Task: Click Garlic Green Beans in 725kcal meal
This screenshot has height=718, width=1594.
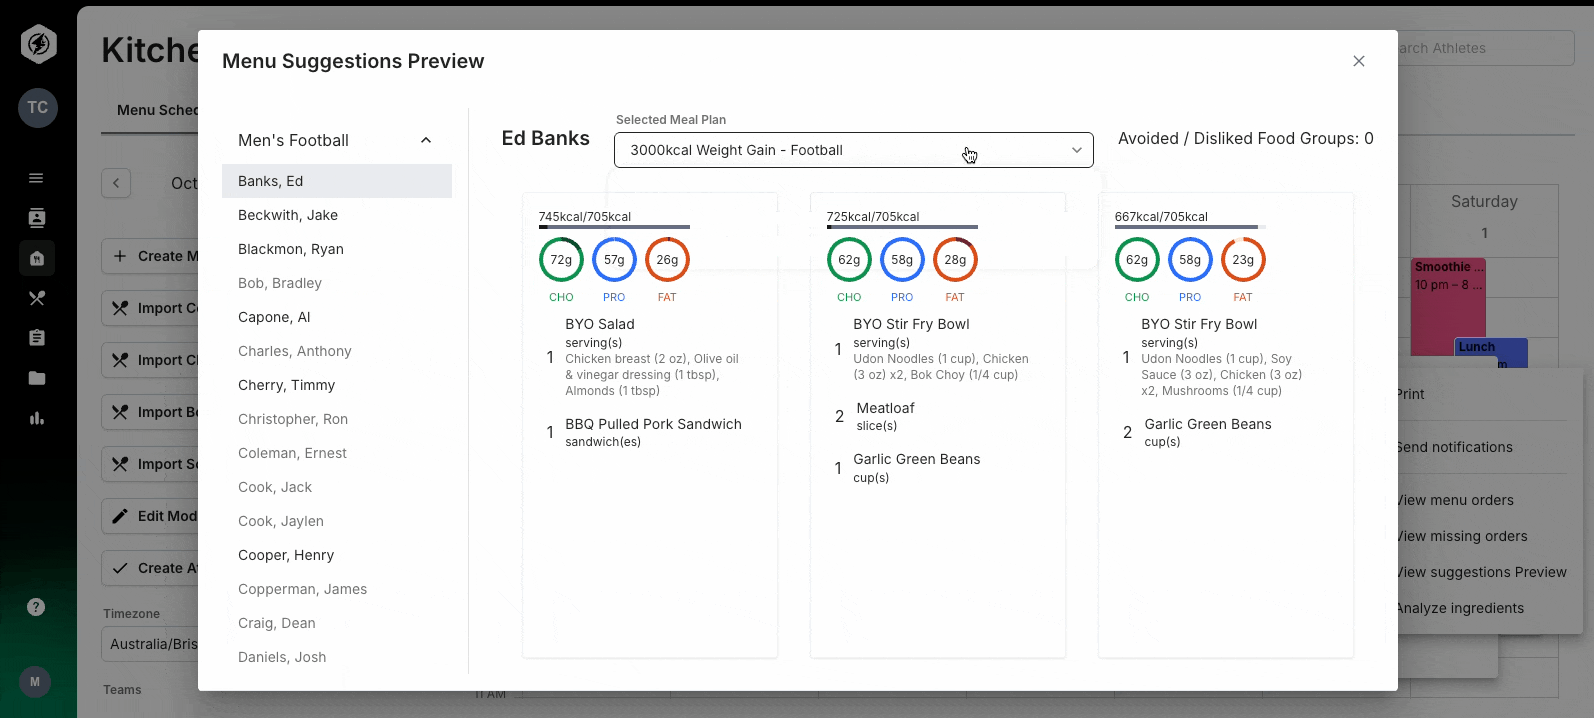Action: pos(916,459)
